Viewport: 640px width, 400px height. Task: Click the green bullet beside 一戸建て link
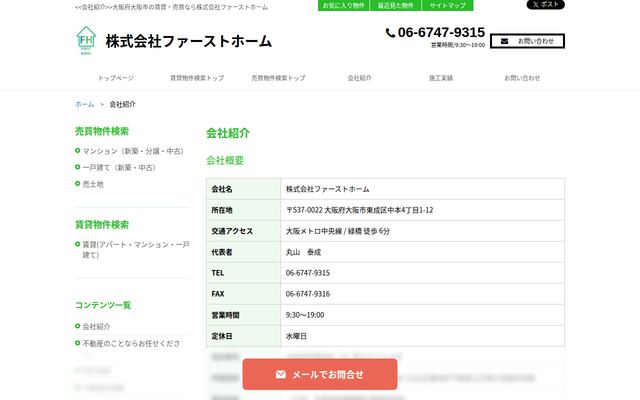tap(78, 167)
